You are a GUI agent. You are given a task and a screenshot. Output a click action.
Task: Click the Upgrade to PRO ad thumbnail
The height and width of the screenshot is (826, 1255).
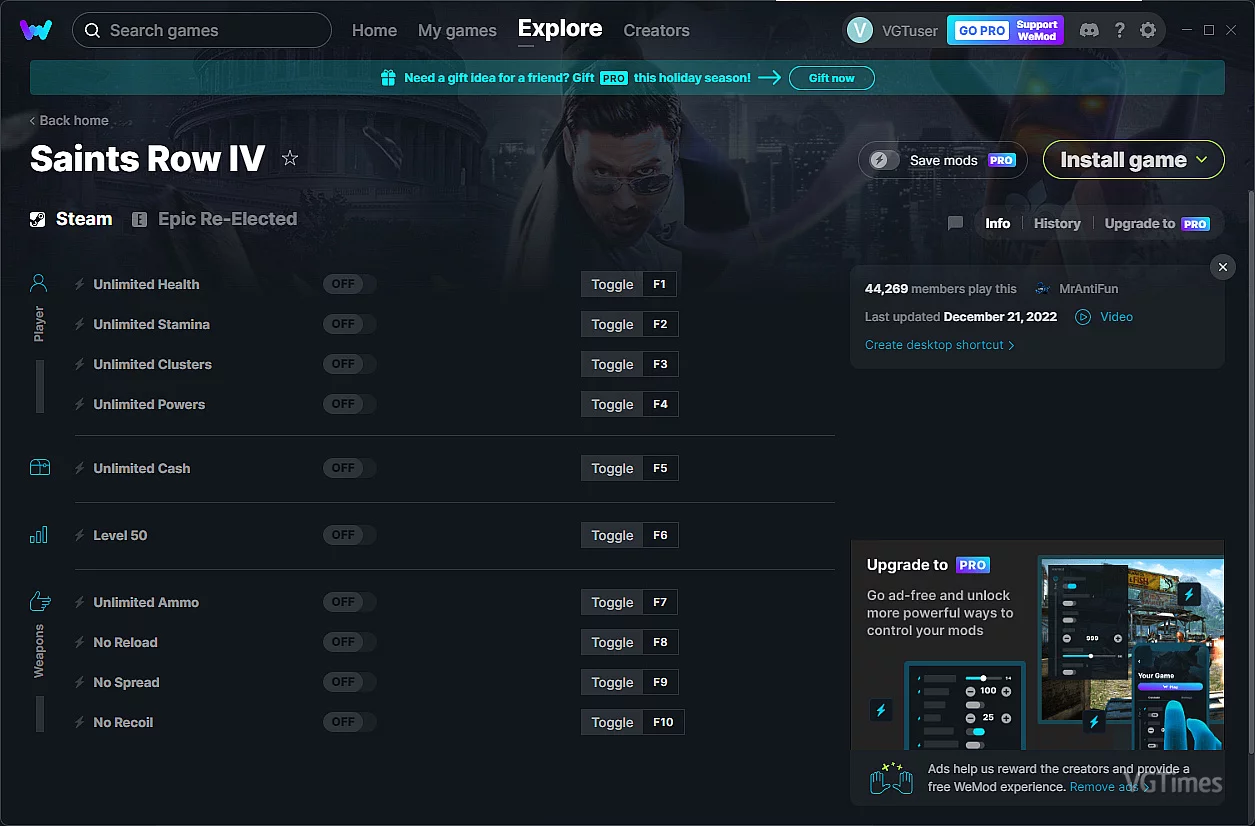(x=1038, y=645)
